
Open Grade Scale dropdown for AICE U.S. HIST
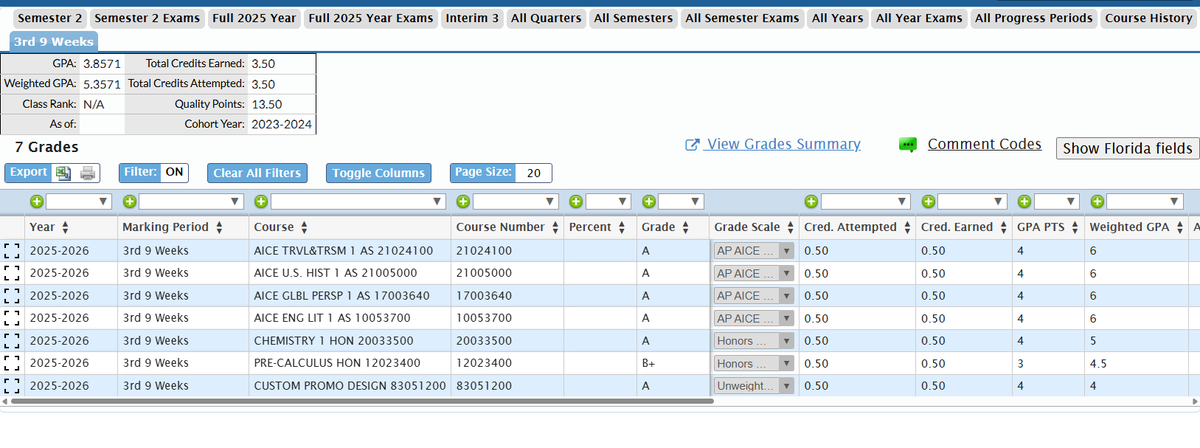tap(754, 273)
